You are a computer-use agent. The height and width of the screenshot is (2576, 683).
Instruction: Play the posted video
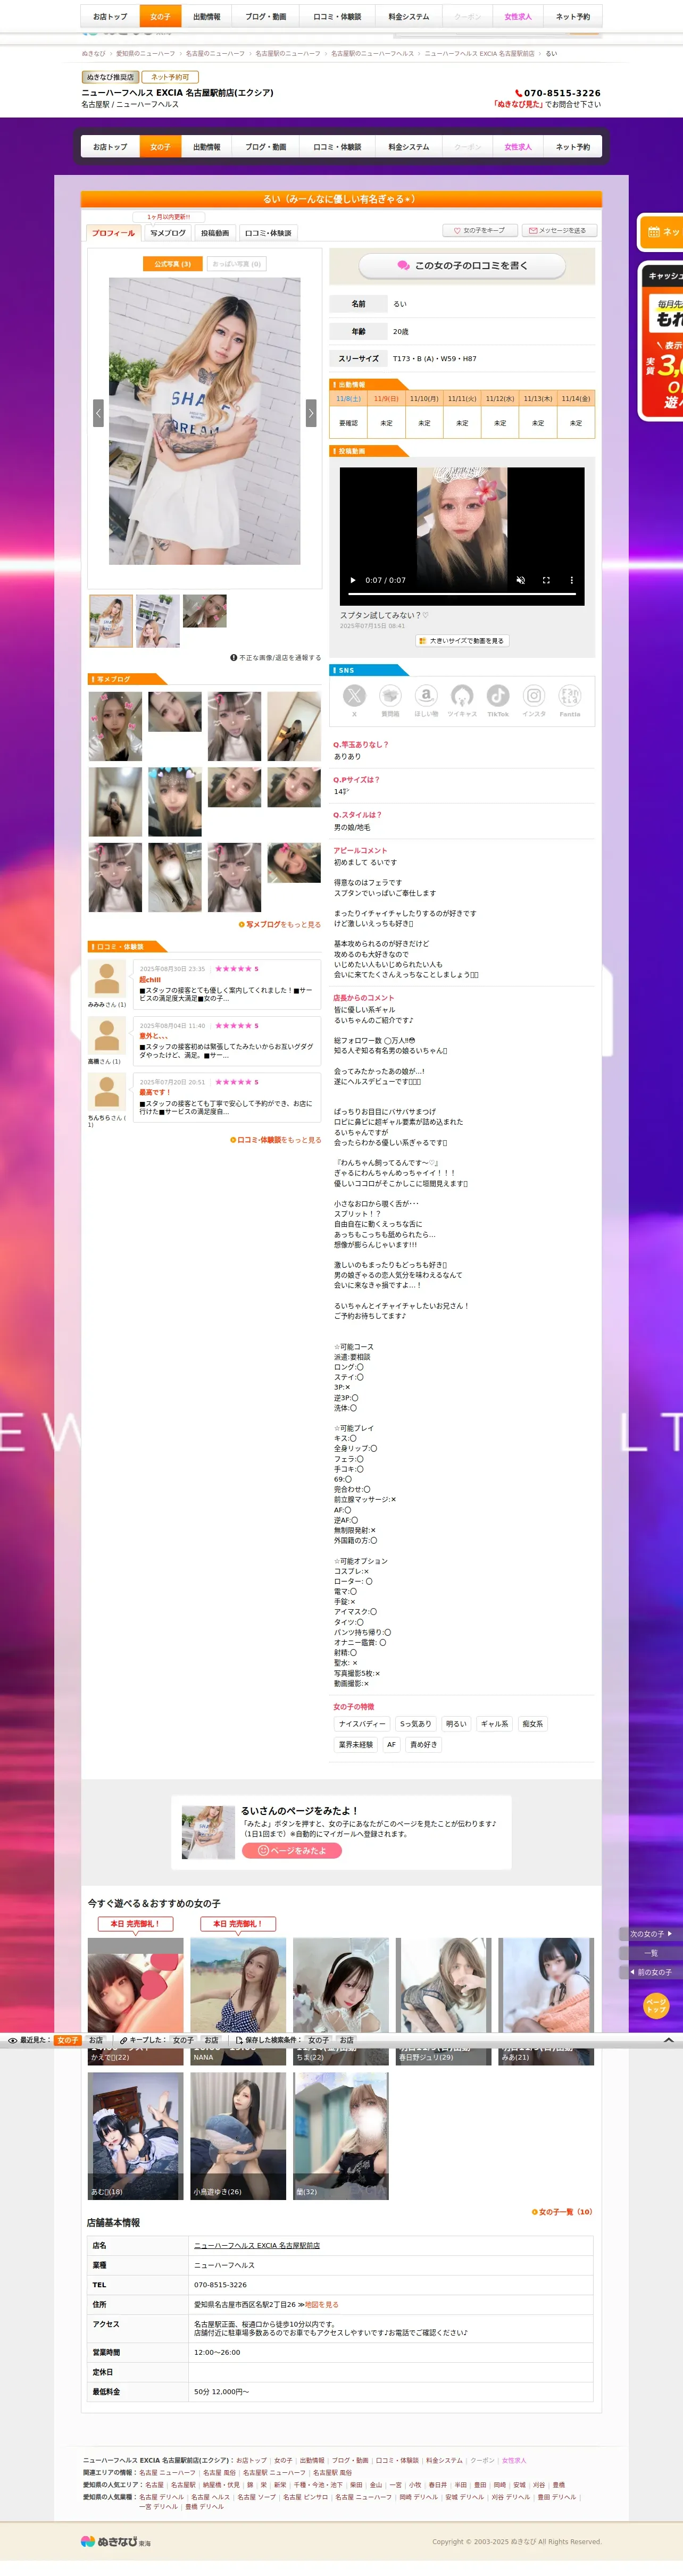click(x=352, y=580)
